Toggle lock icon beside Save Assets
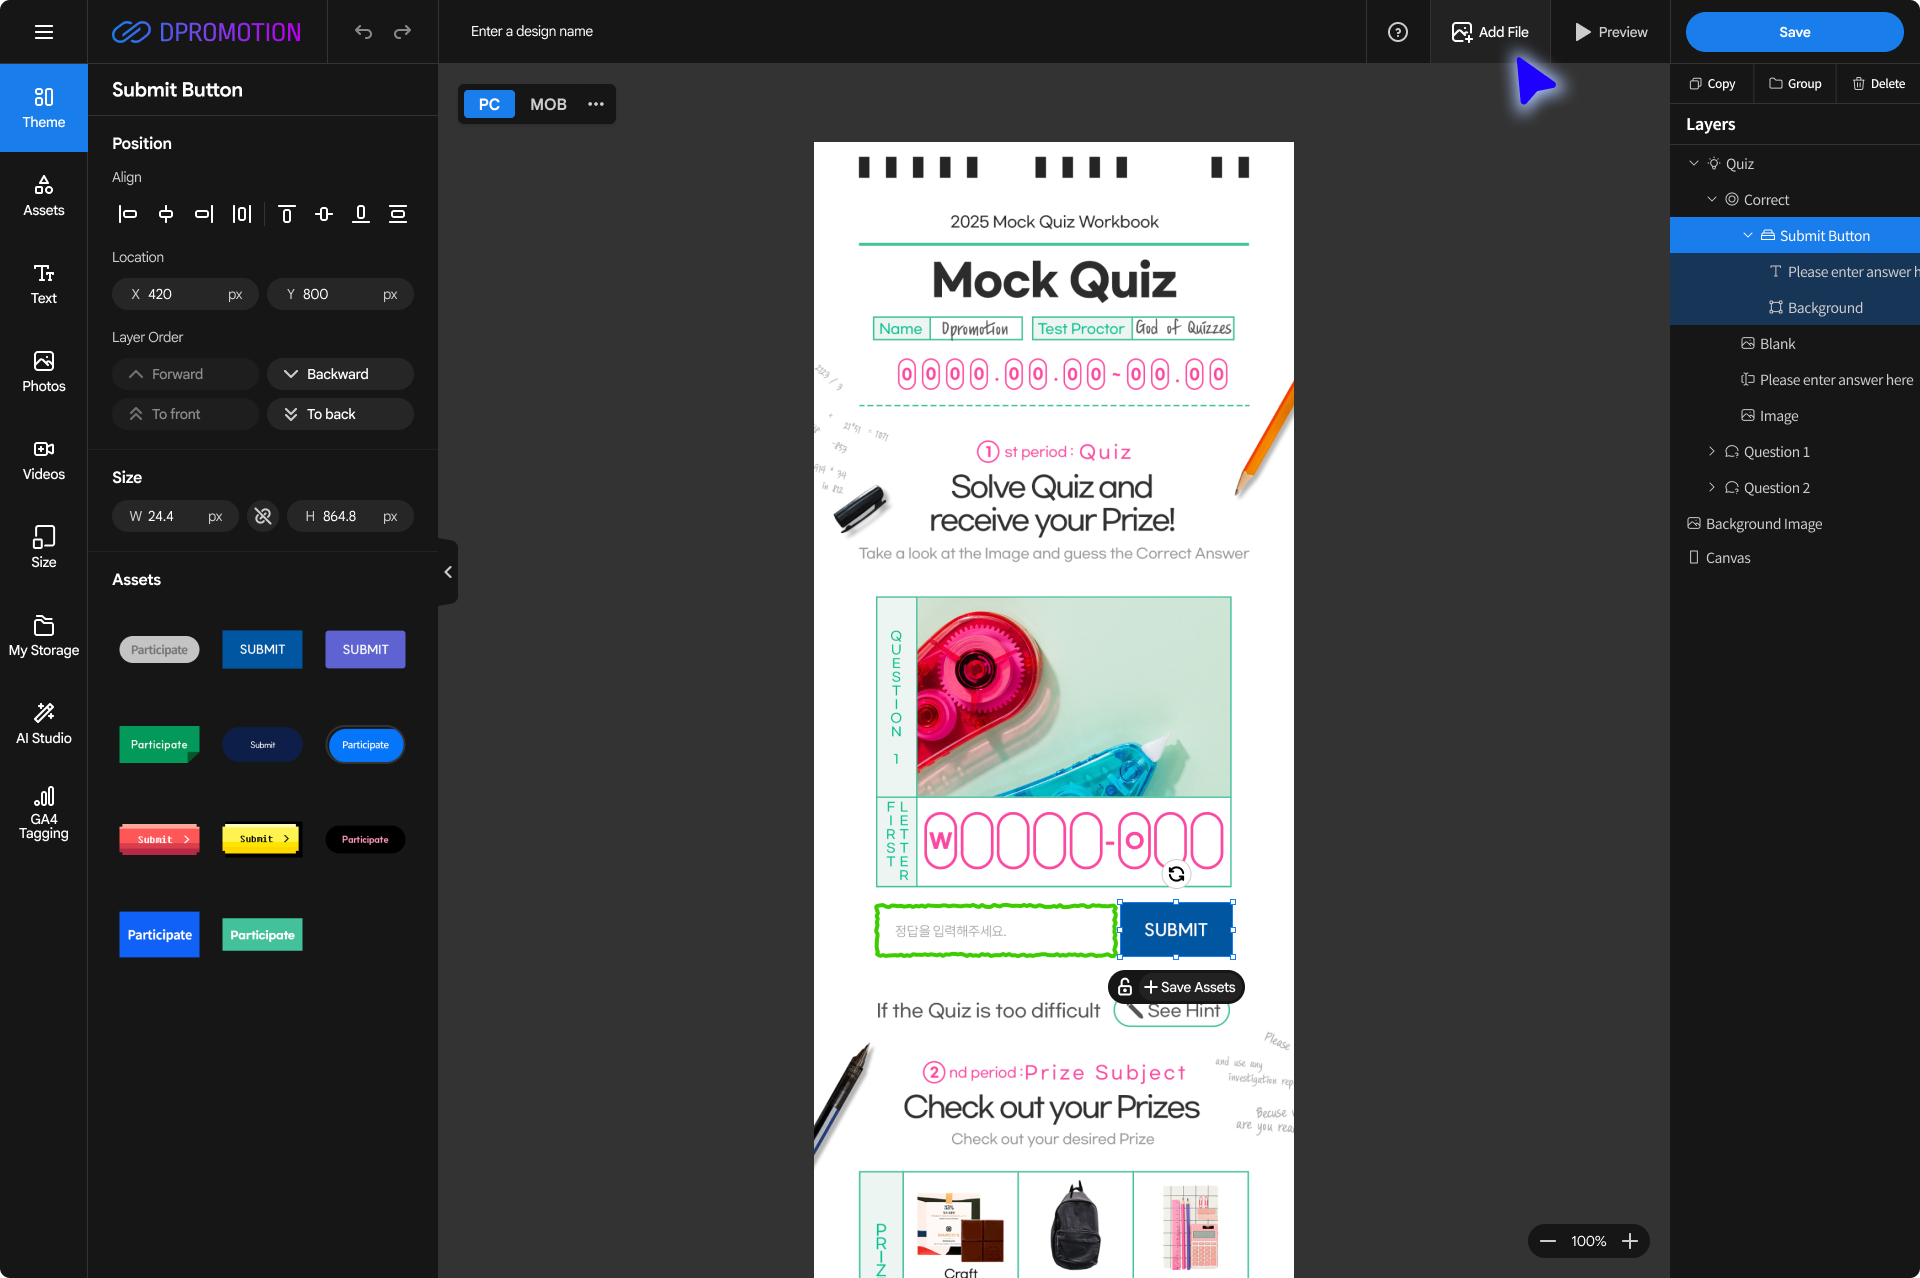Viewport: 1920px width, 1278px height. click(1125, 987)
